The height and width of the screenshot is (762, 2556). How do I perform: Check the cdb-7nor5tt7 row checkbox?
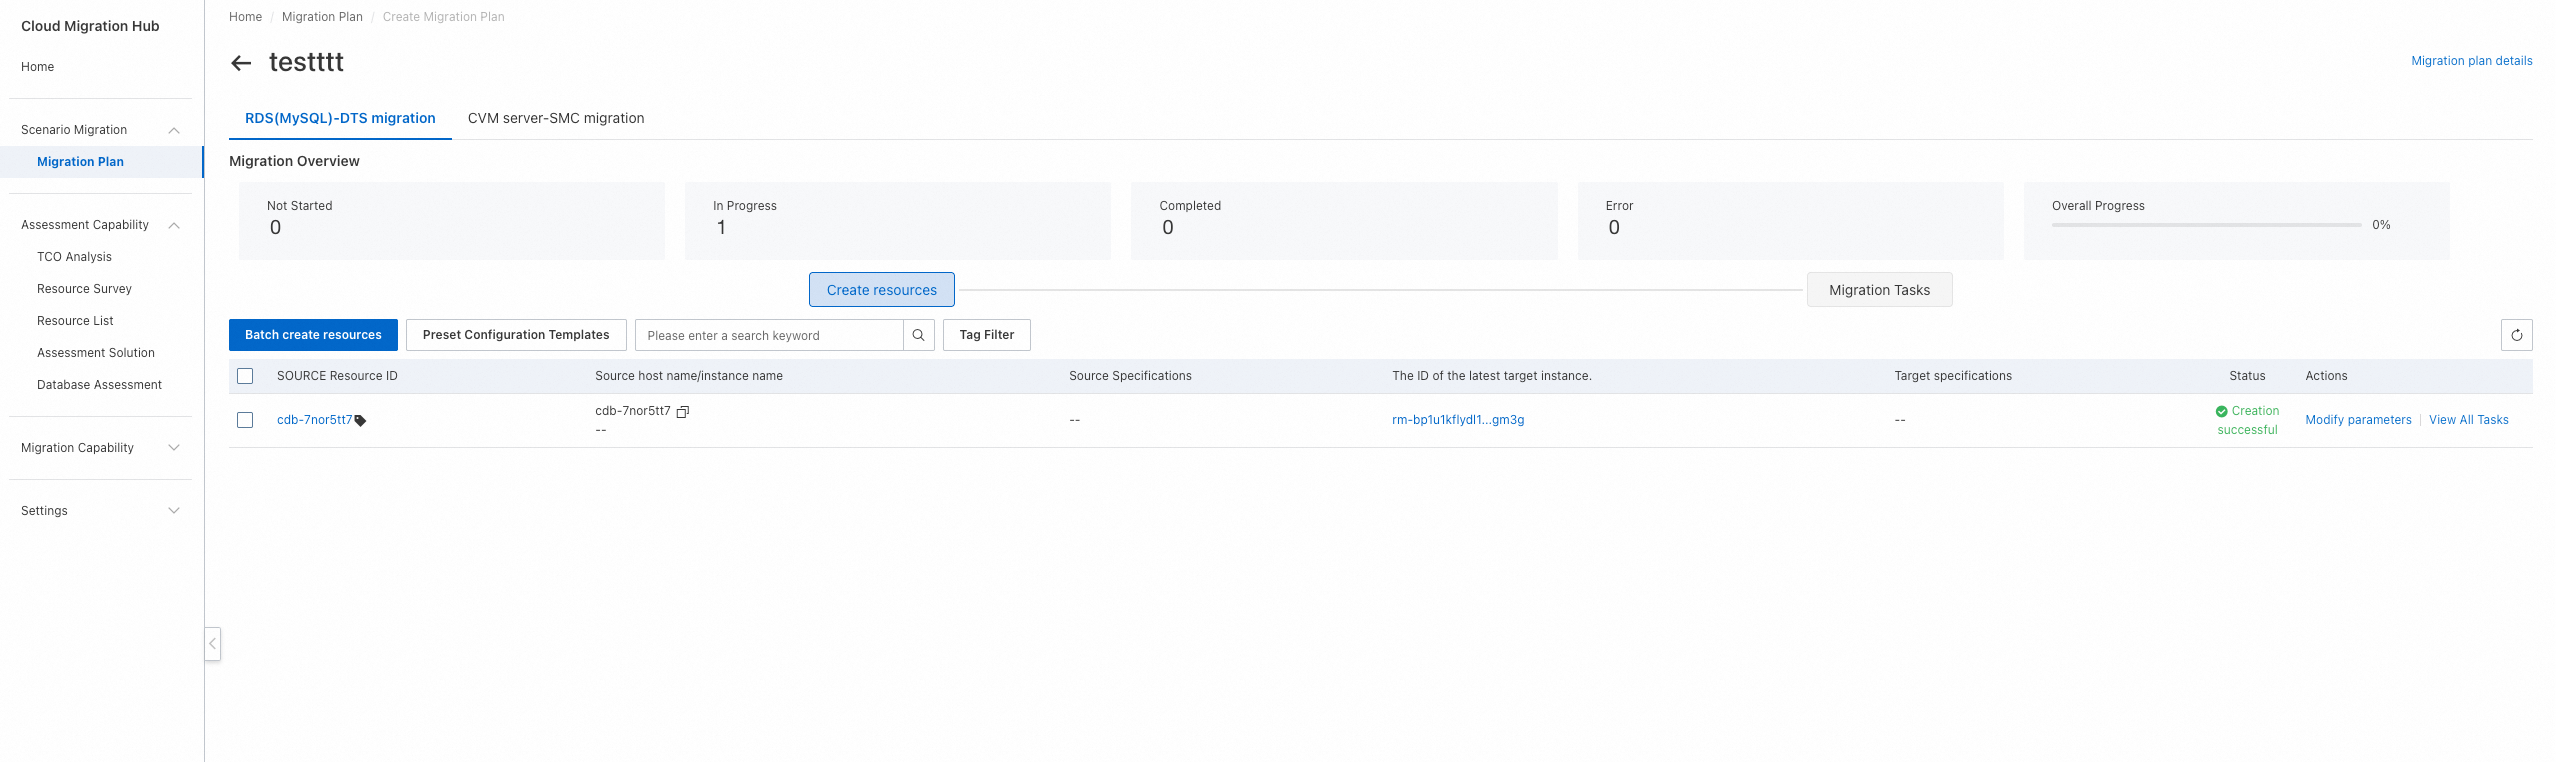click(245, 420)
